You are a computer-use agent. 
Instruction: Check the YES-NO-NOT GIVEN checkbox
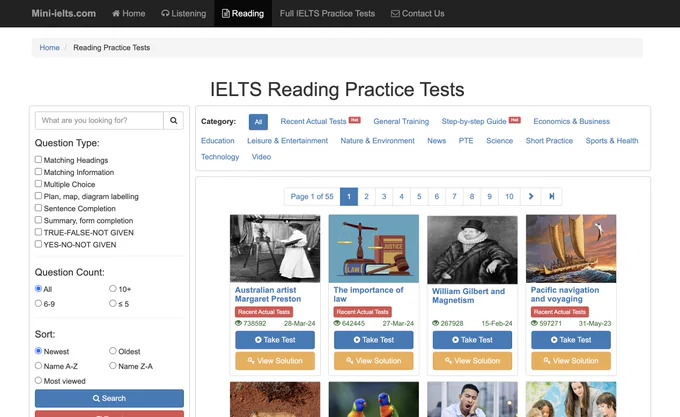pos(38,244)
